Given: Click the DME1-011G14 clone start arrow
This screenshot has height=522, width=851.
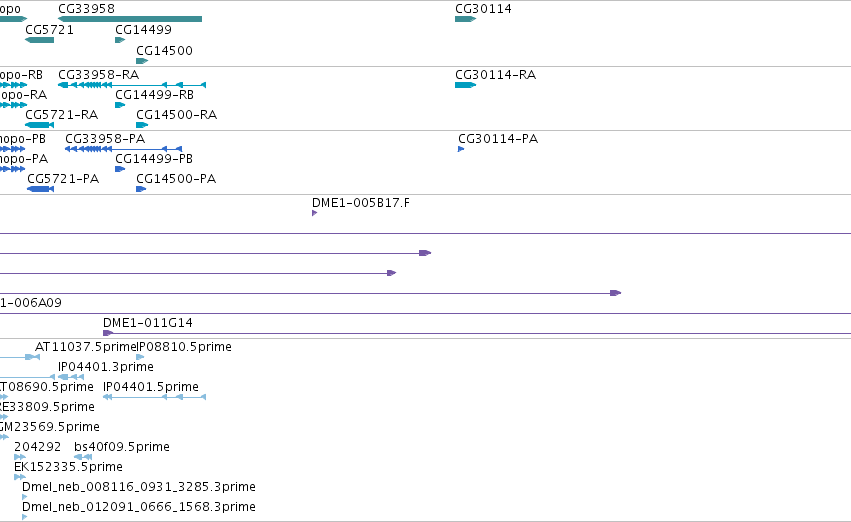Looking at the screenshot, I should (108, 333).
